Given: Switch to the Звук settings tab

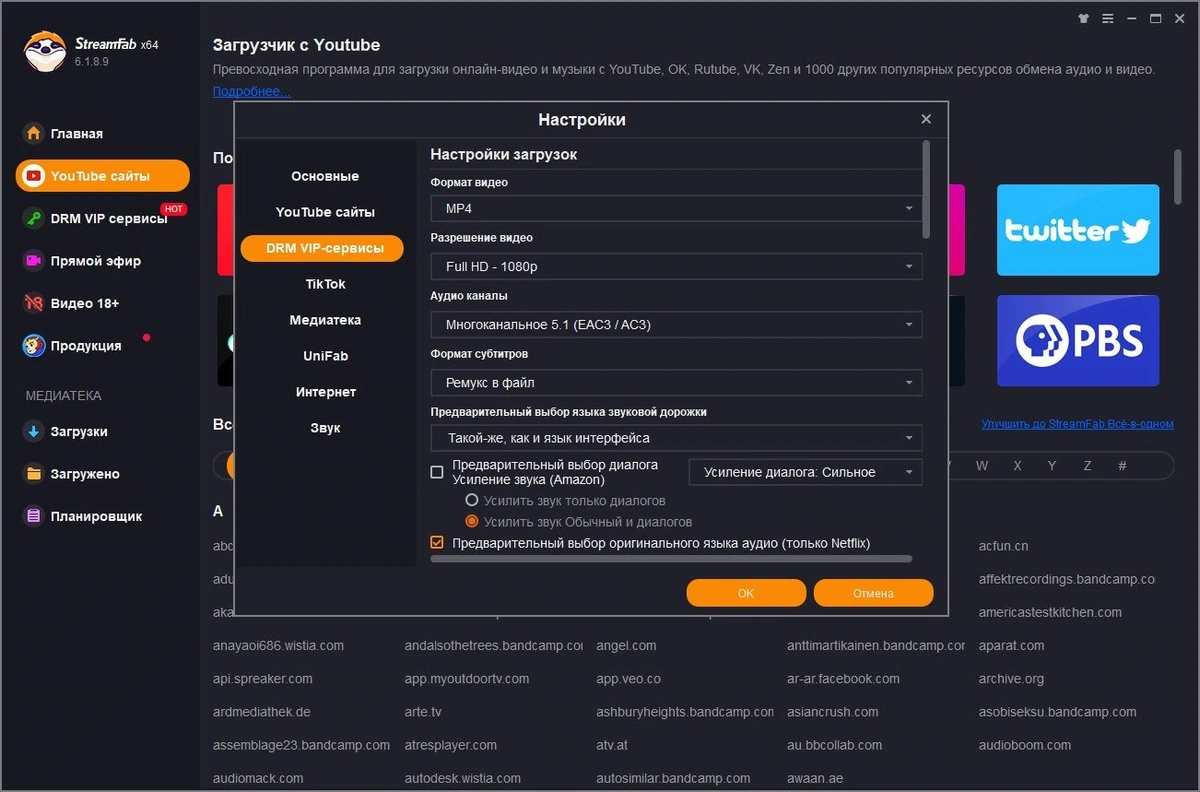Looking at the screenshot, I should (325, 428).
